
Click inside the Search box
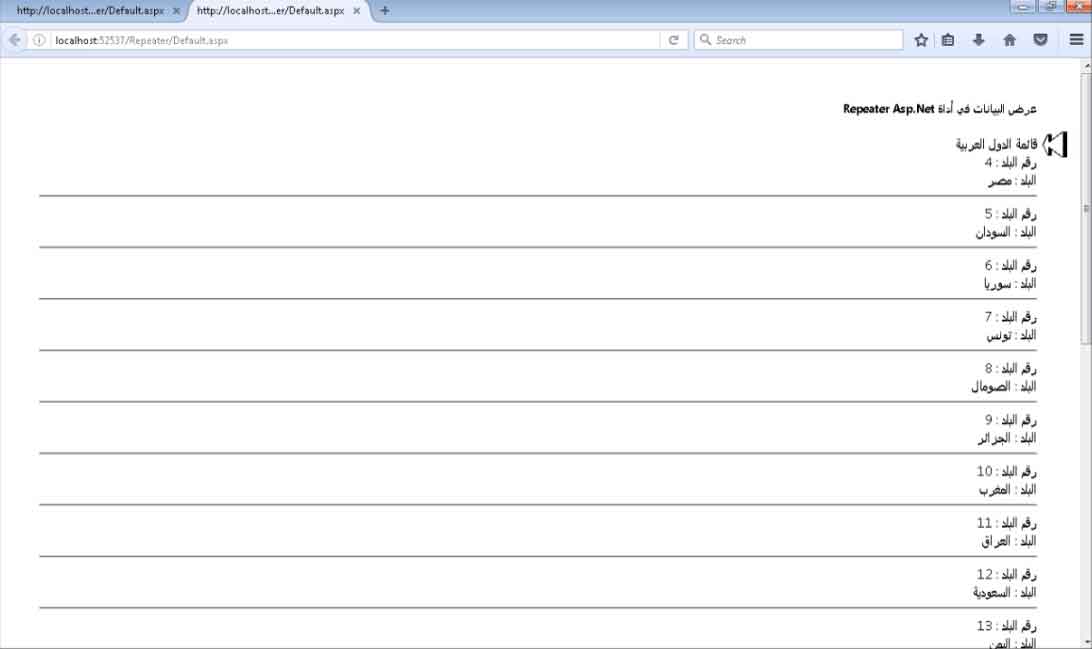coord(805,40)
